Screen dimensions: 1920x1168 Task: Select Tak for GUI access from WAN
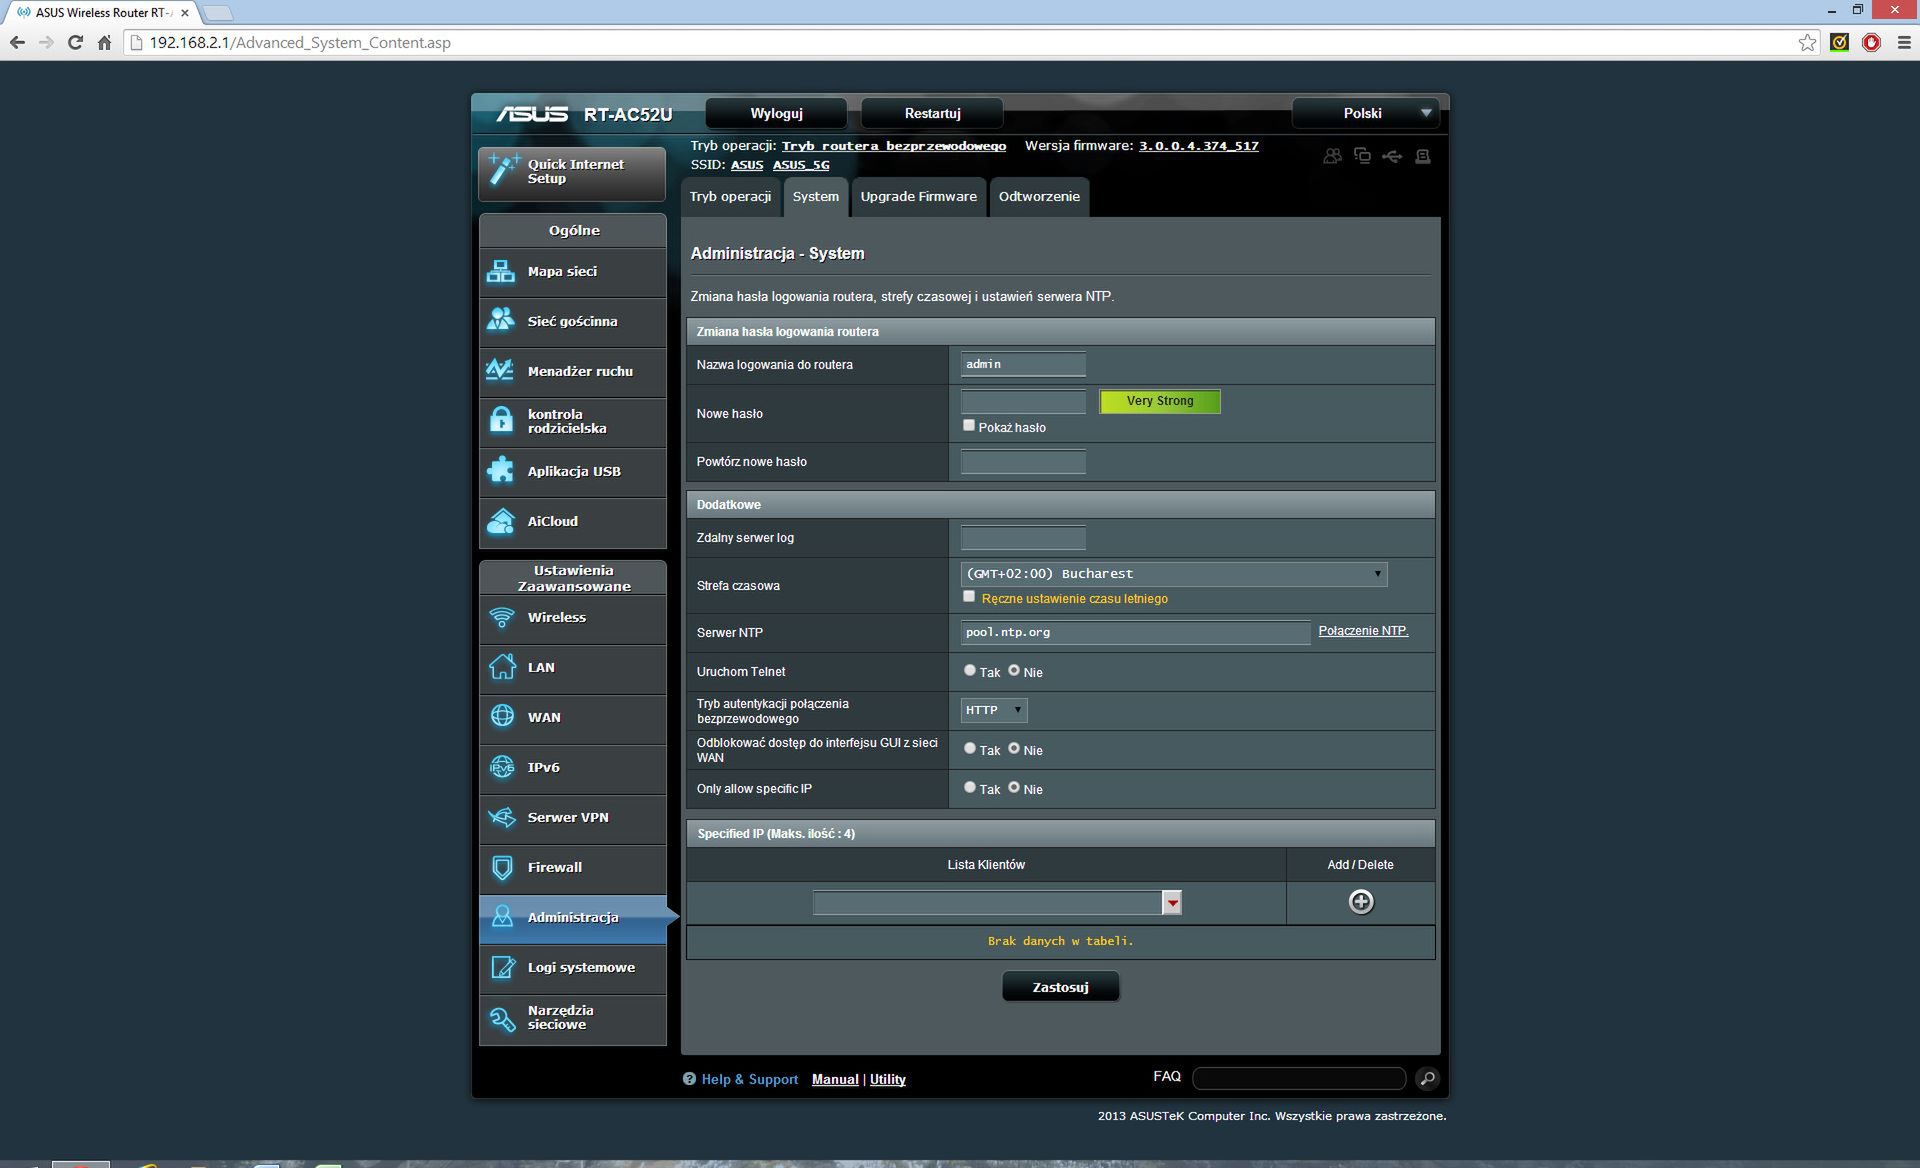click(x=969, y=749)
